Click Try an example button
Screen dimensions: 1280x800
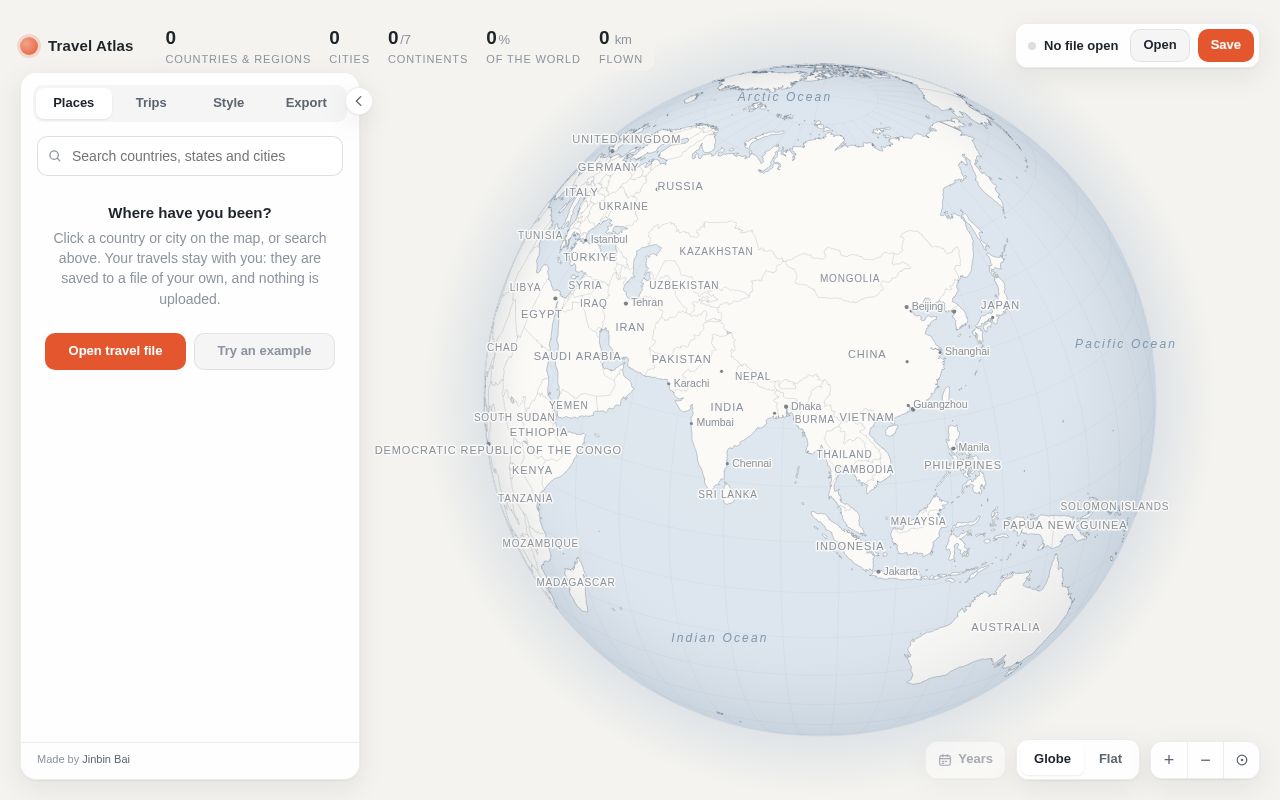pyautogui.click(x=264, y=351)
